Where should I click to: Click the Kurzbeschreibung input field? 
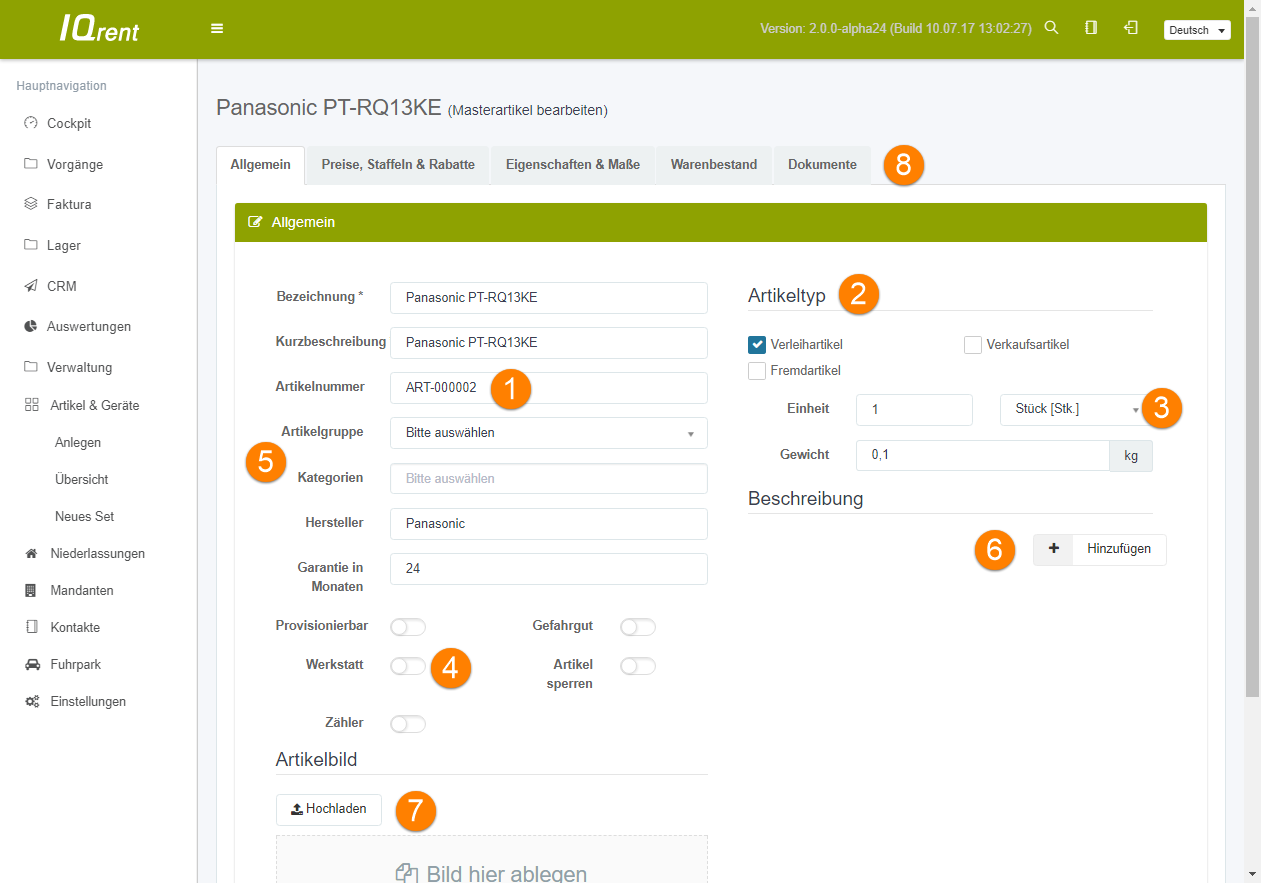click(x=549, y=342)
